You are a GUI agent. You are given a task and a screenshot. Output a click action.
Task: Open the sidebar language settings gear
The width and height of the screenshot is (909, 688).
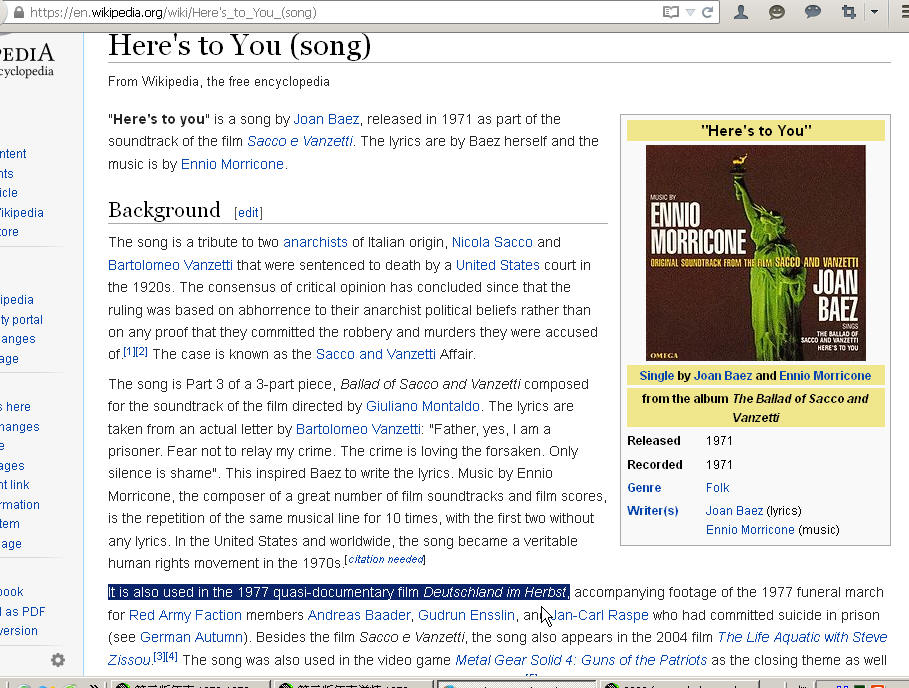57,660
